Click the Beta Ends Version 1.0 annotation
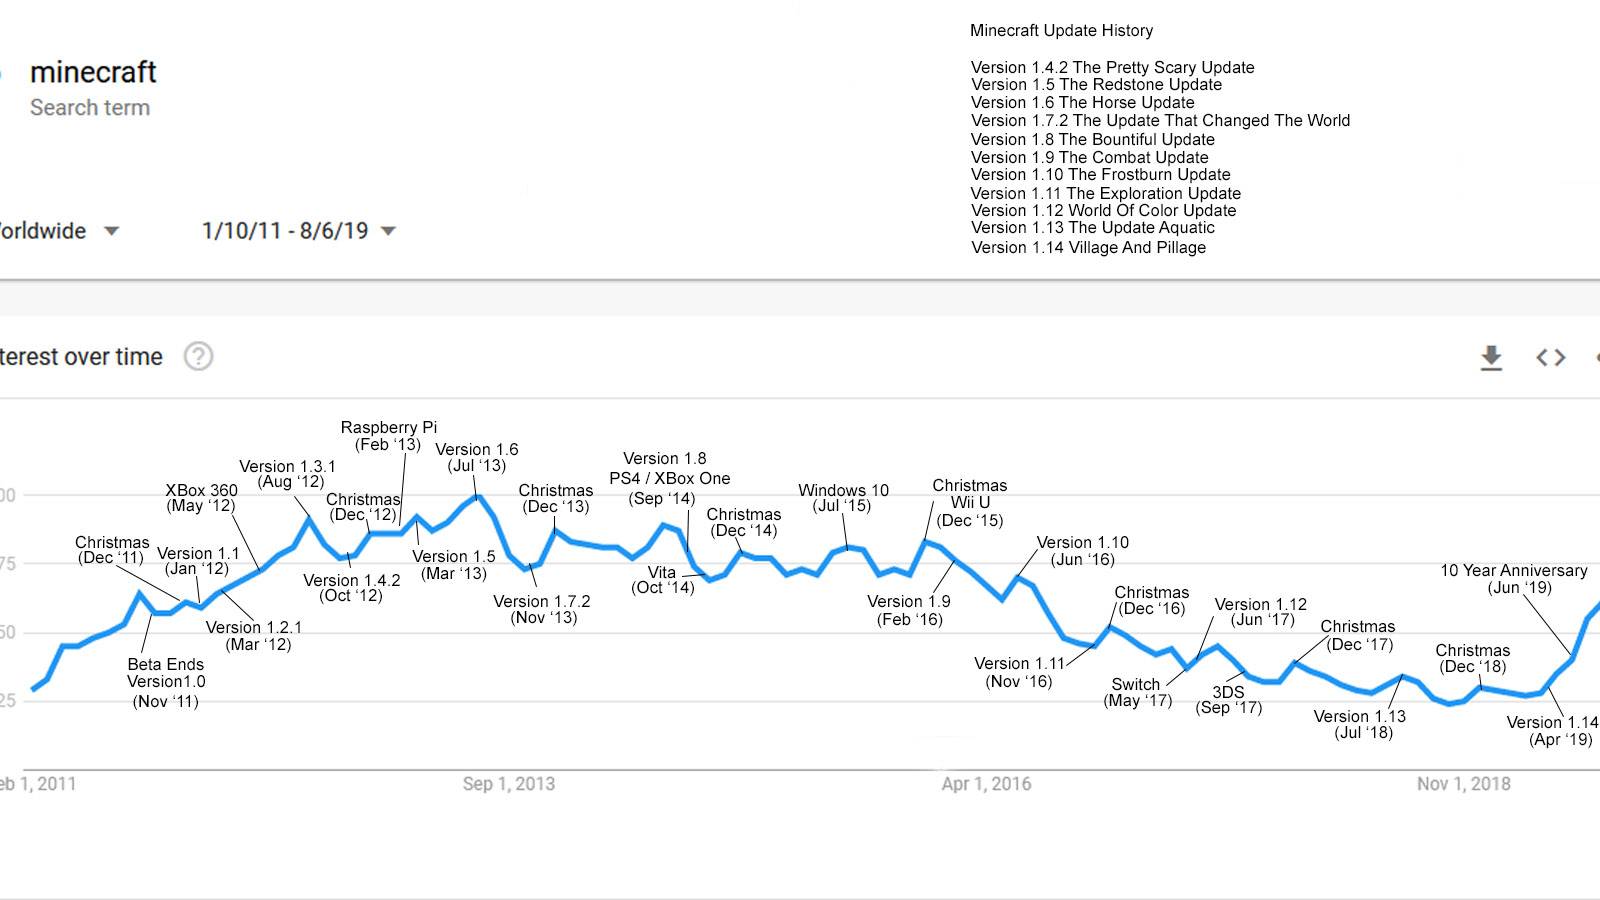Screen dimensions: 1600x900 click(166, 683)
